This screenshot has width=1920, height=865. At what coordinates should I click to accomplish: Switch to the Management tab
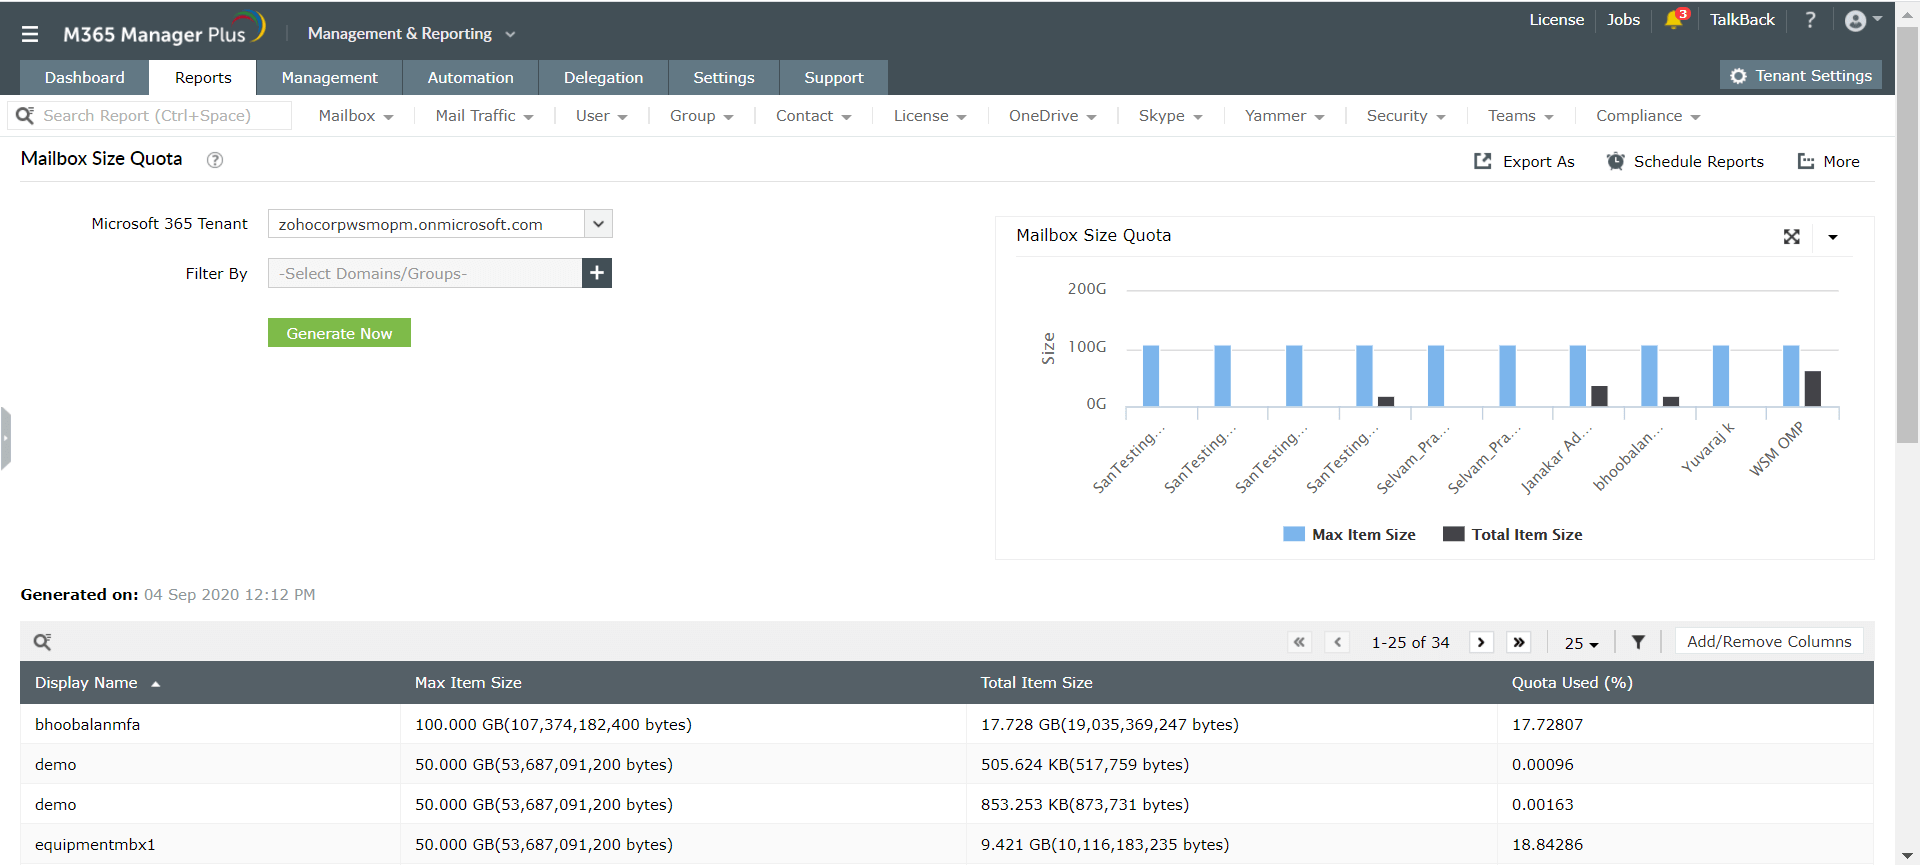(x=329, y=78)
